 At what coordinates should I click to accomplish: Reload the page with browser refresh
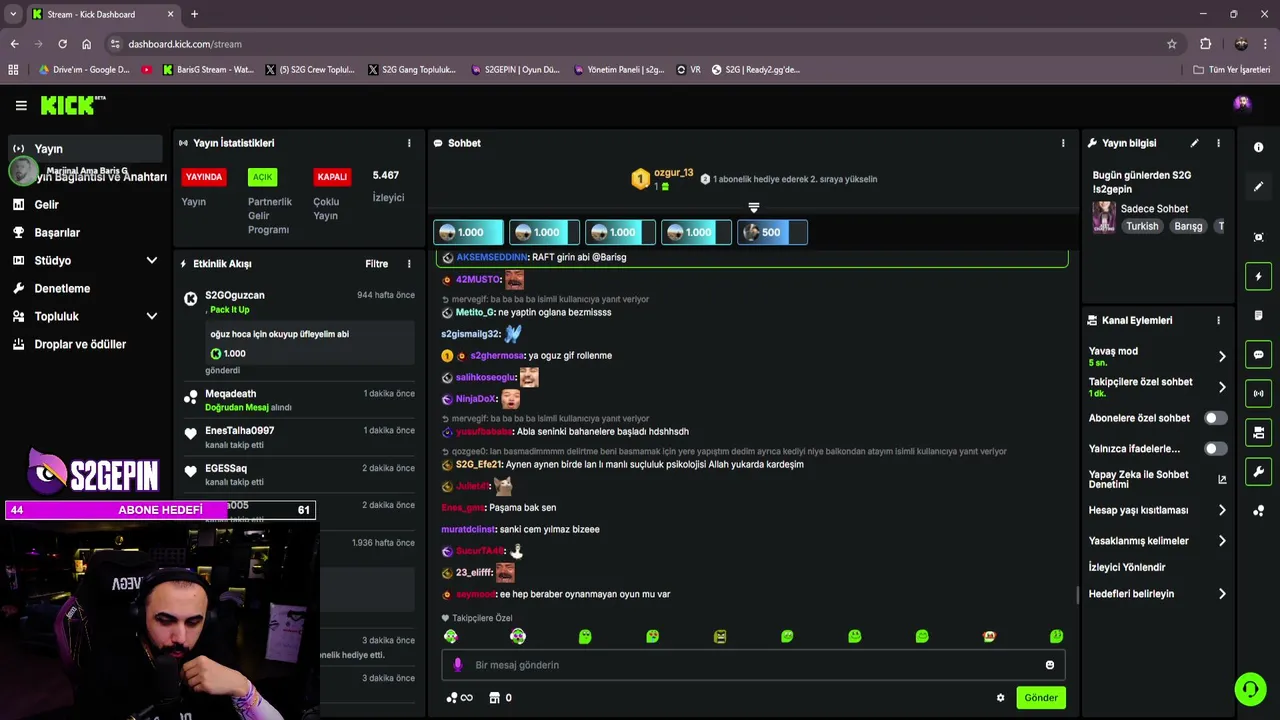click(62, 44)
